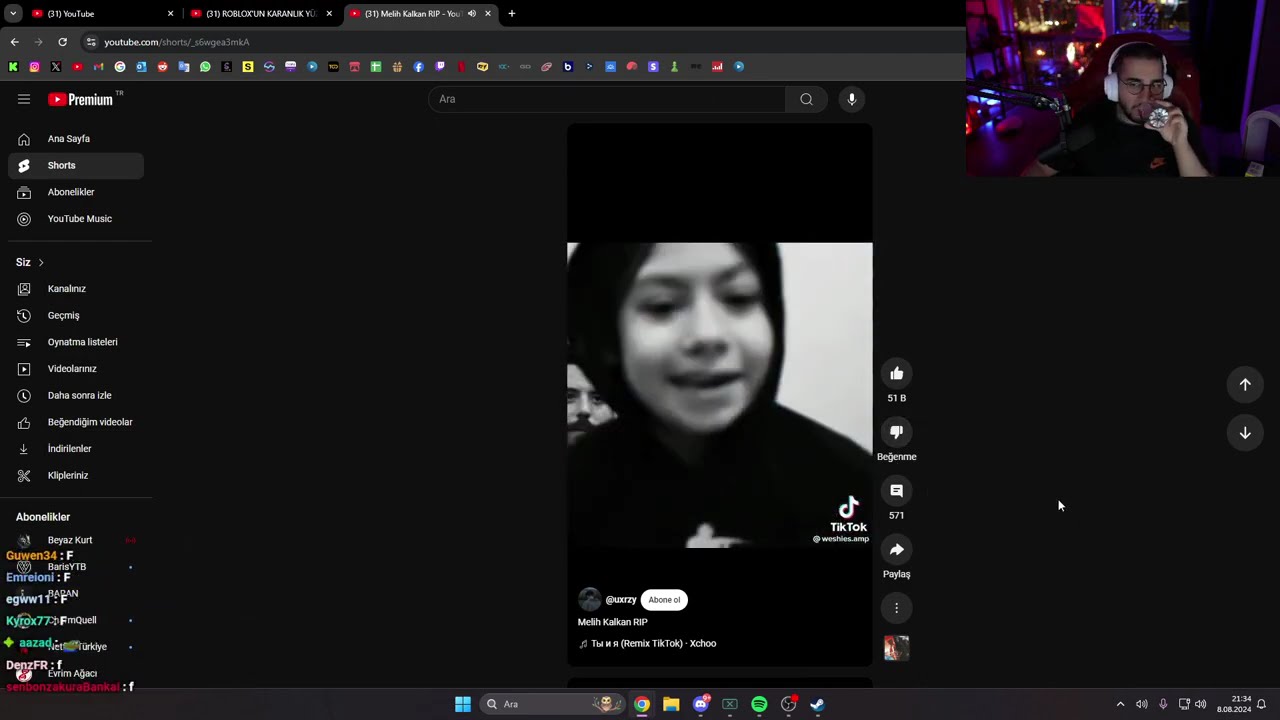Open Oynatma listeleri
The height and width of the screenshot is (720, 1280).
tap(76, 342)
